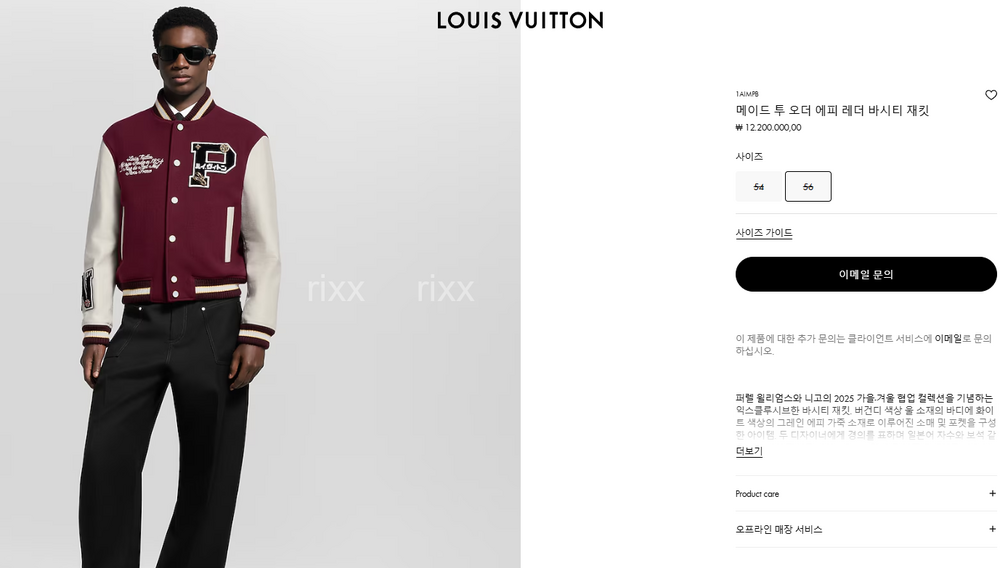This screenshot has height=568, width=1000.
Task: Add jacket to wishlist with heart icon
Action: tap(990, 95)
